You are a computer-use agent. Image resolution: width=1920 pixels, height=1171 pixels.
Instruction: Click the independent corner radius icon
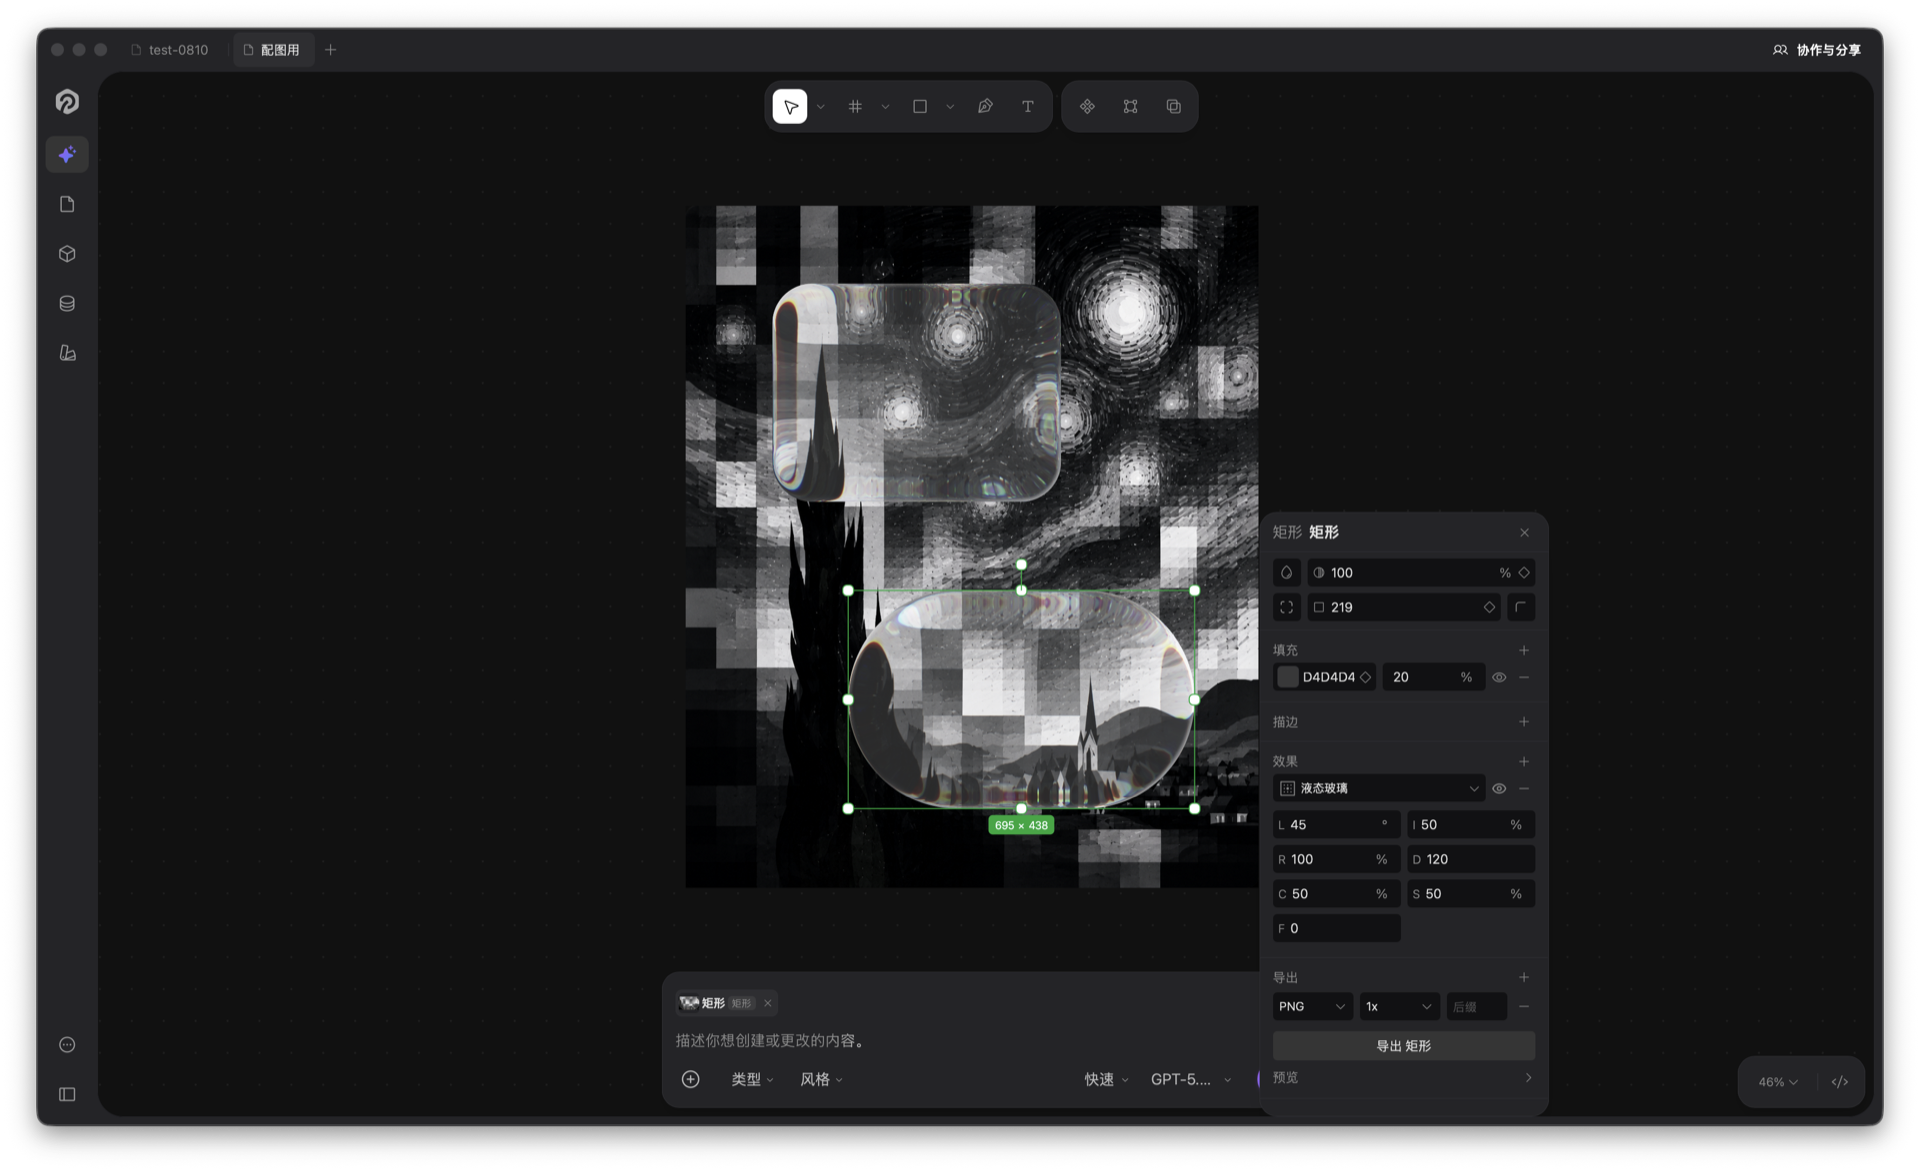tap(1521, 607)
